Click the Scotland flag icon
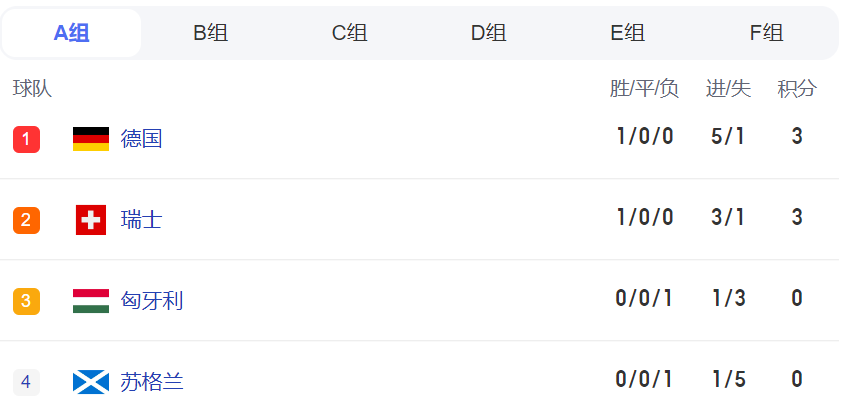This screenshot has height=400, width=841. click(91, 382)
